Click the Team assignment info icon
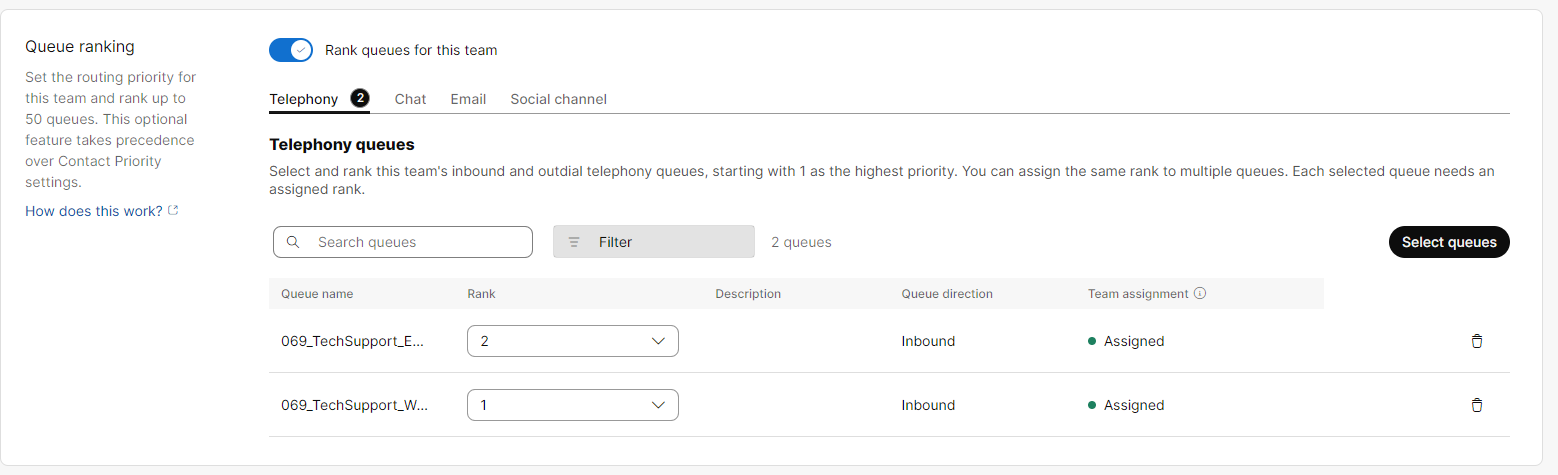The width and height of the screenshot is (1558, 475). point(1200,294)
